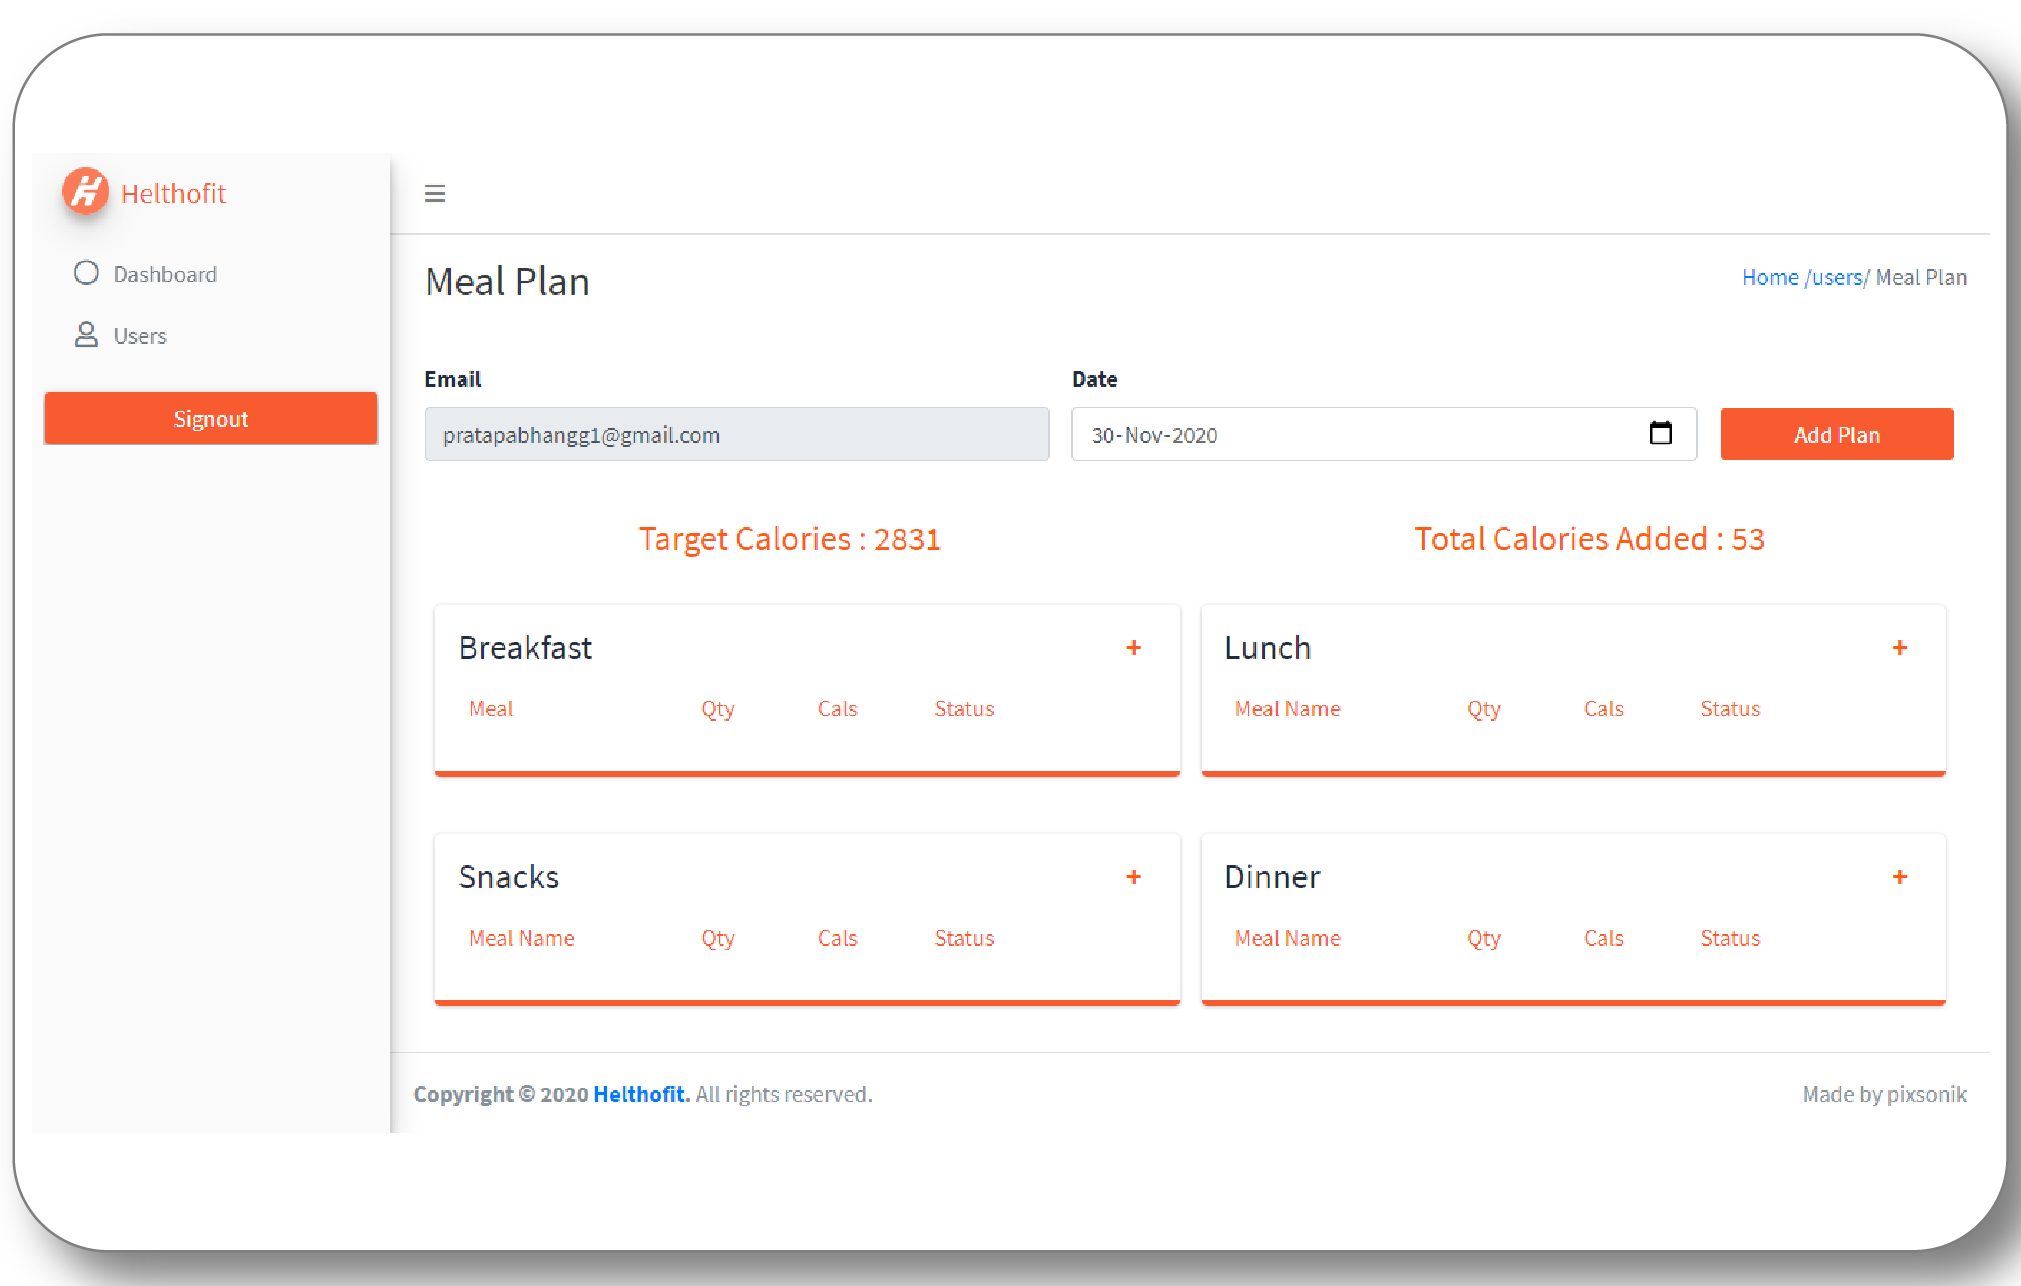Follow the users breadcrumb link
The height and width of the screenshot is (1286, 2021).
pyautogui.click(x=1837, y=277)
